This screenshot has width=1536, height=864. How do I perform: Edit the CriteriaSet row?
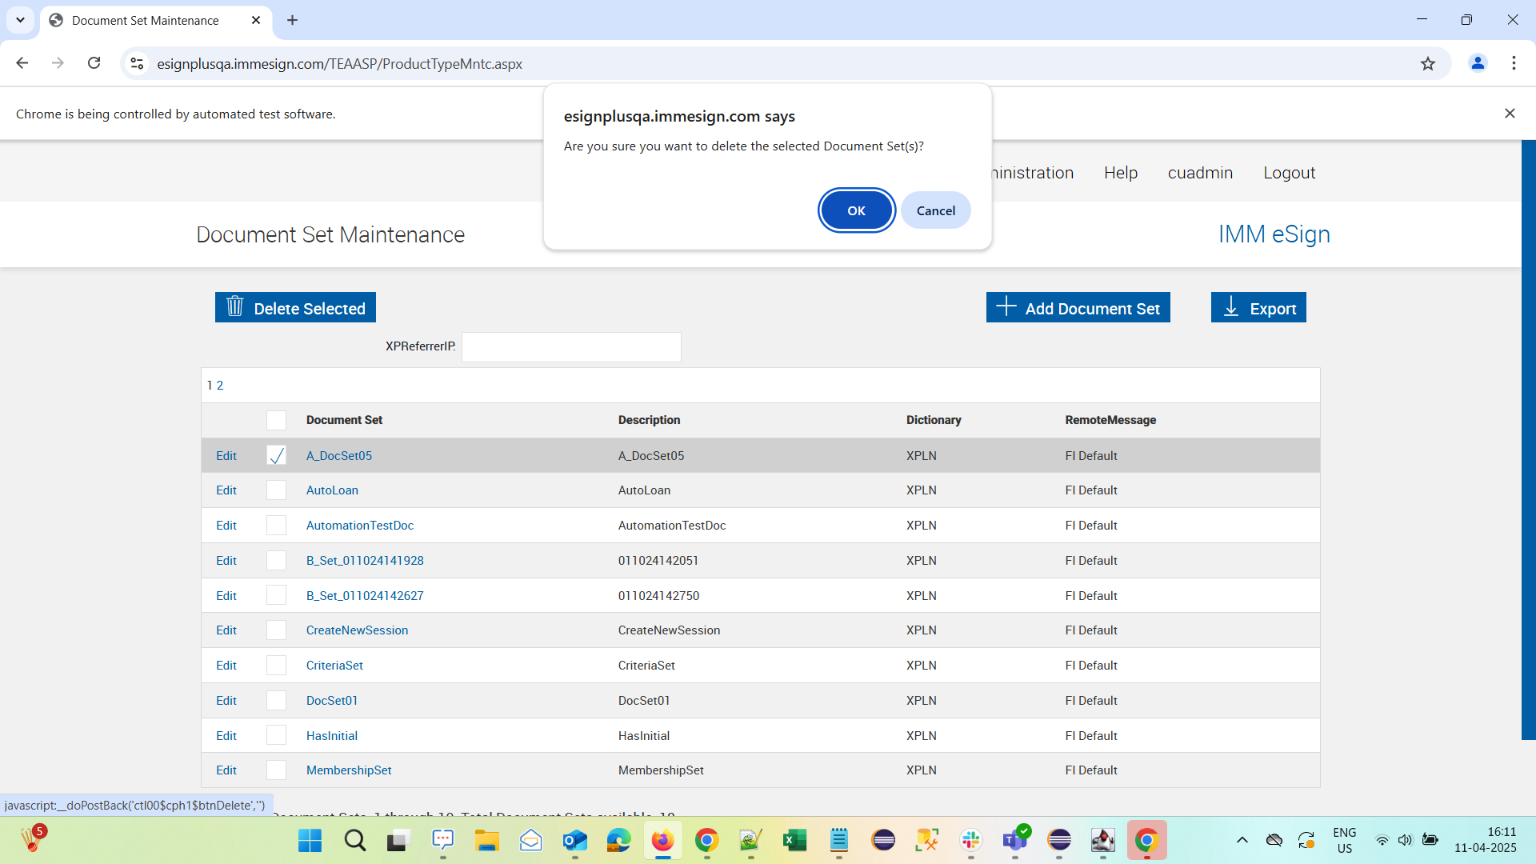pyautogui.click(x=226, y=666)
